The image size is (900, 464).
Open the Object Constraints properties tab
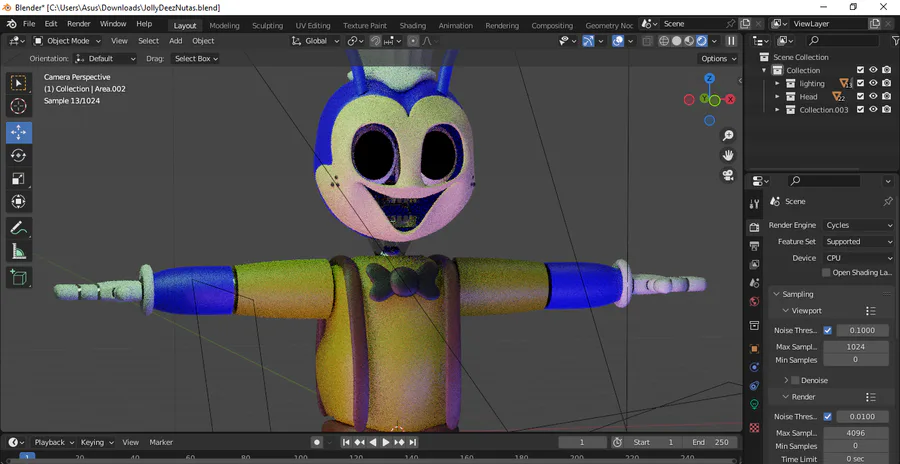pos(755,385)
